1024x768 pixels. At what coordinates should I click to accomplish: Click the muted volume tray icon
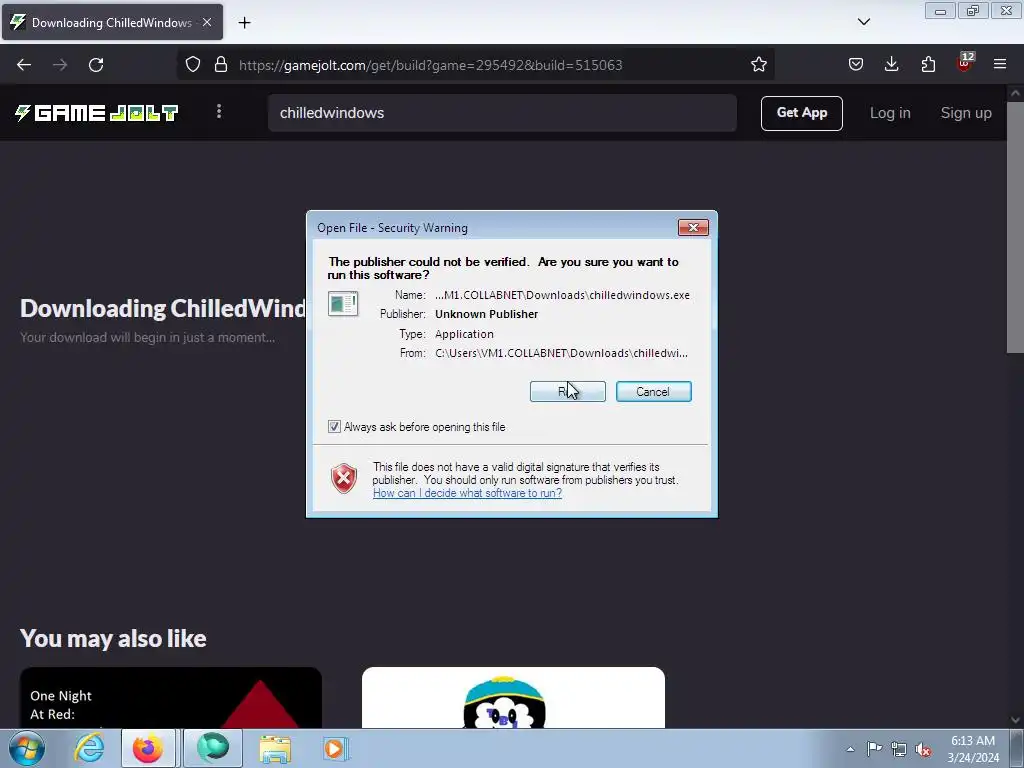923,749
